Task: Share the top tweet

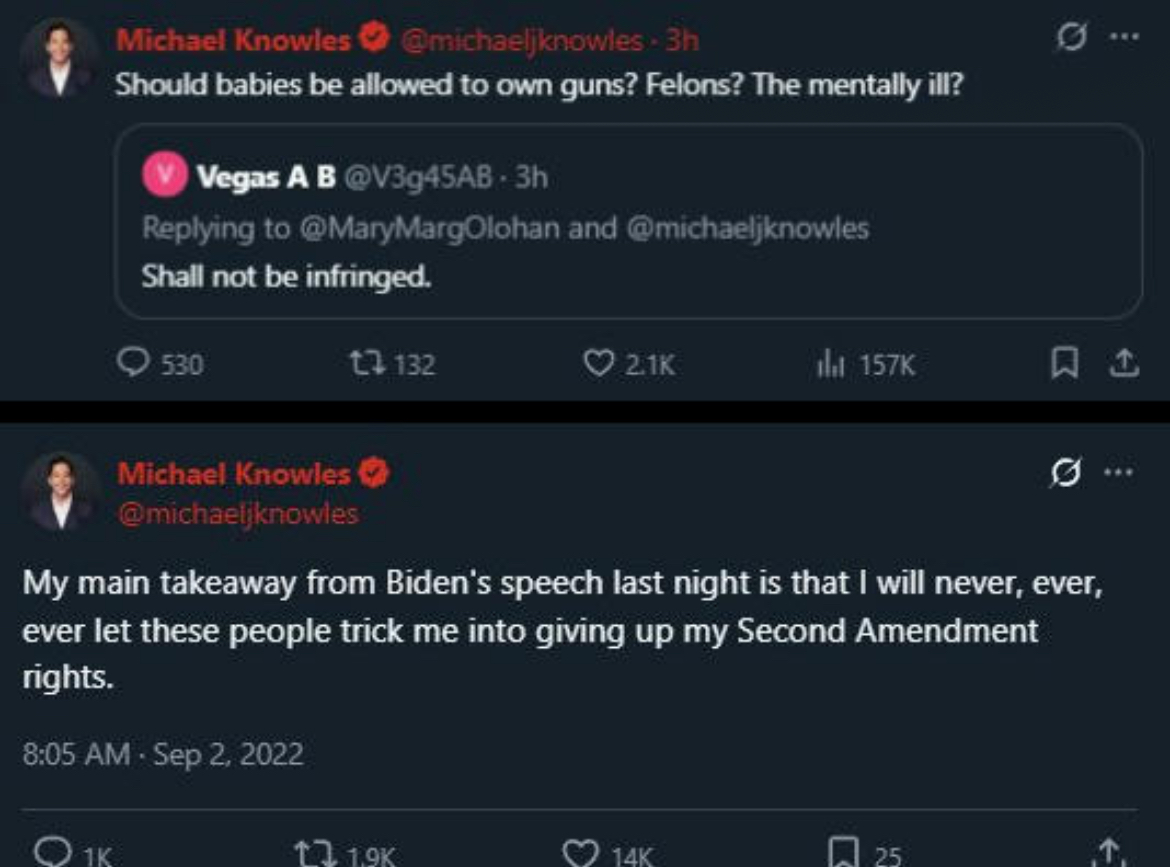Action: 1125,364
